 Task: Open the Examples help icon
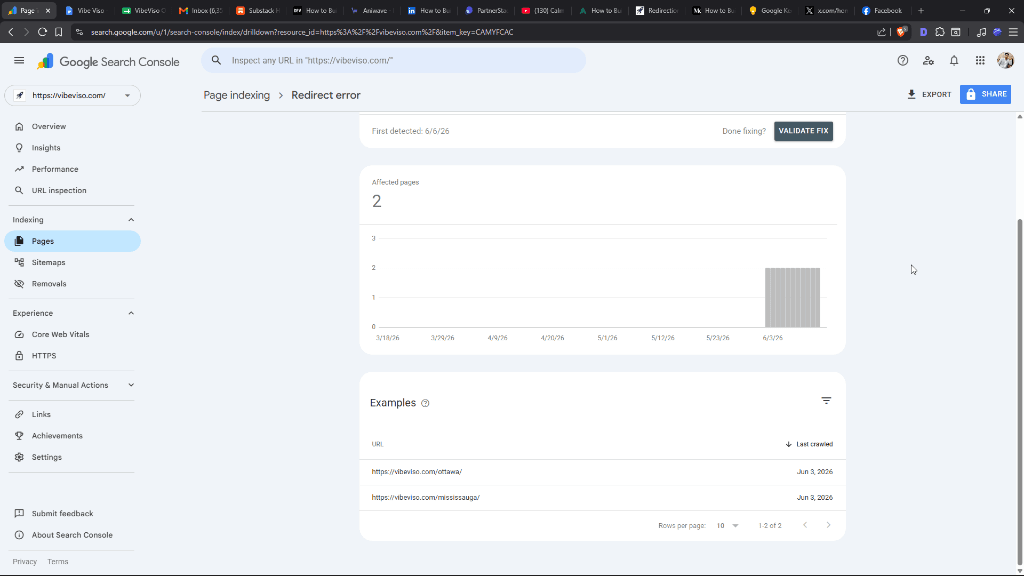(425, 403)
